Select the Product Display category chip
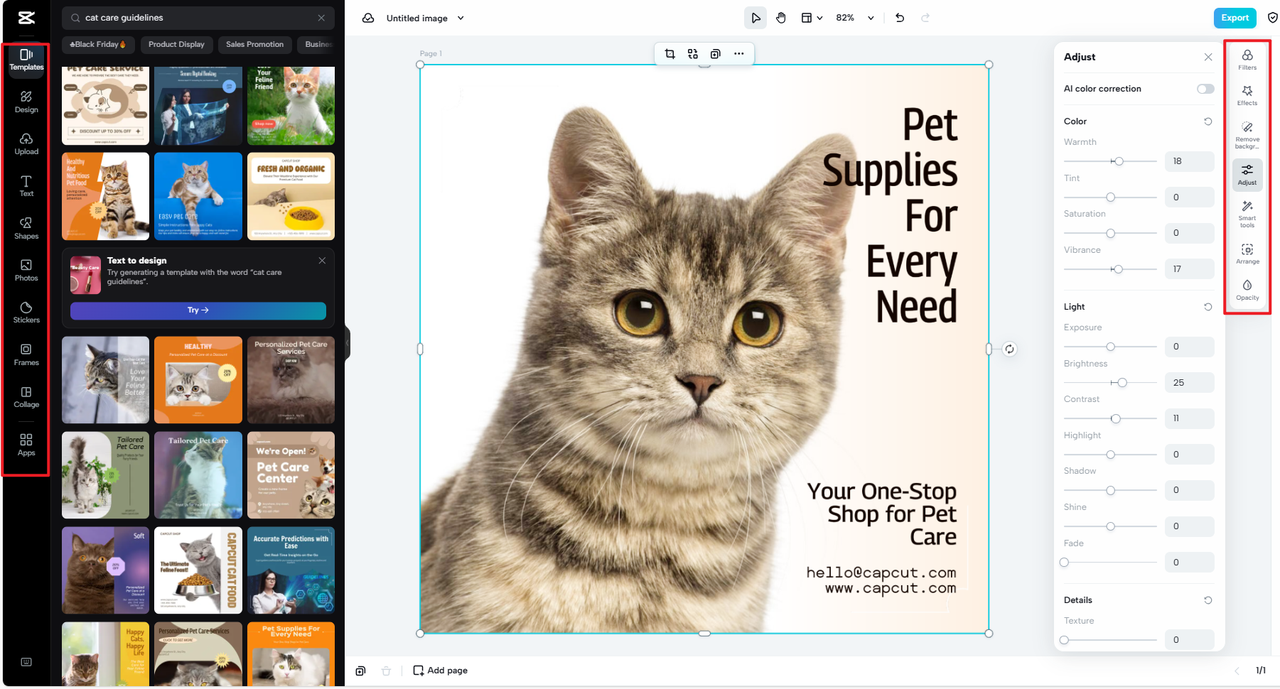 176,44
